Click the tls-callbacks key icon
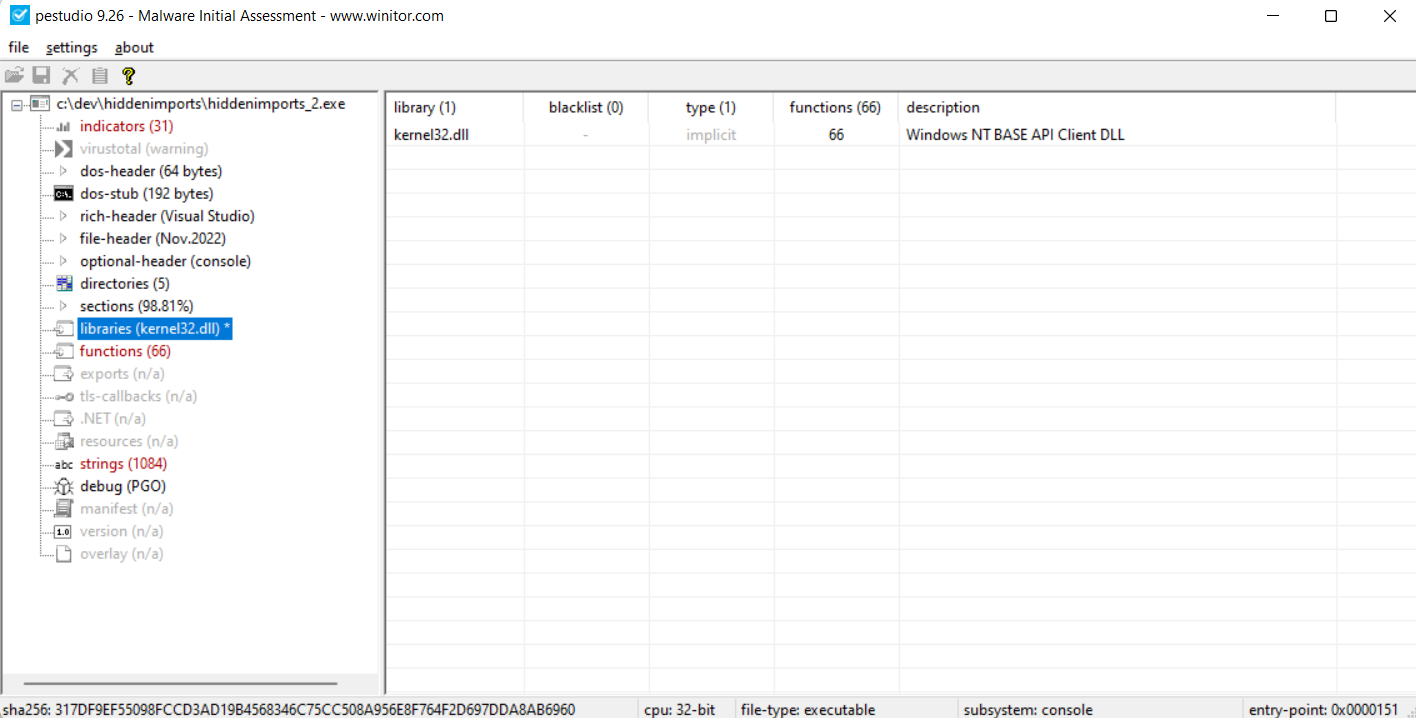This screenshot has height=718, width=1416. click(x=63, y=397)
